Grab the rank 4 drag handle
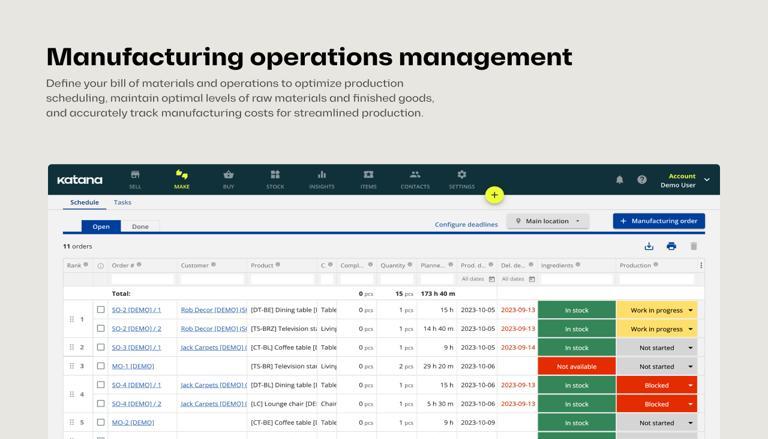The width and height of the screenshot is (768, 439). tap(72, 394)
